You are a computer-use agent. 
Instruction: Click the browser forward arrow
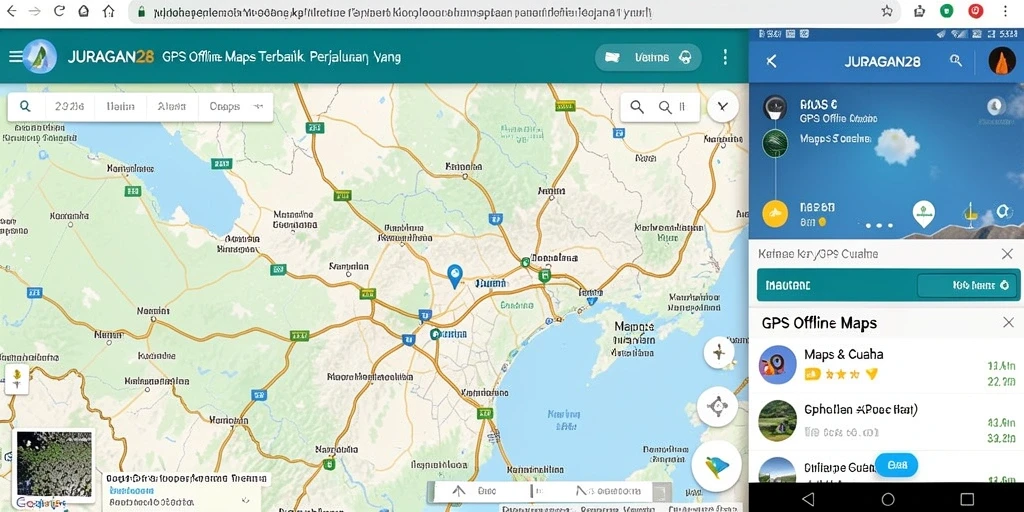[35, 11]
